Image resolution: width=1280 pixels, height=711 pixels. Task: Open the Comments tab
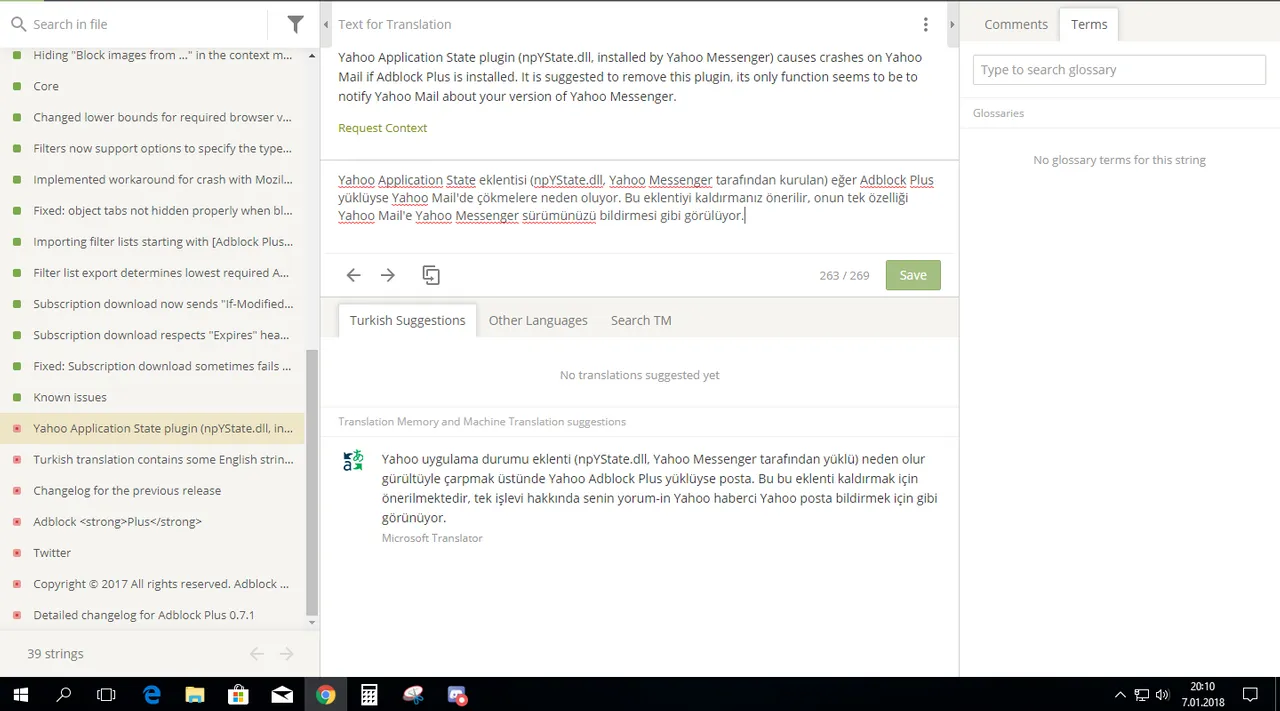pyautogui.click(x=1016, y=24)
